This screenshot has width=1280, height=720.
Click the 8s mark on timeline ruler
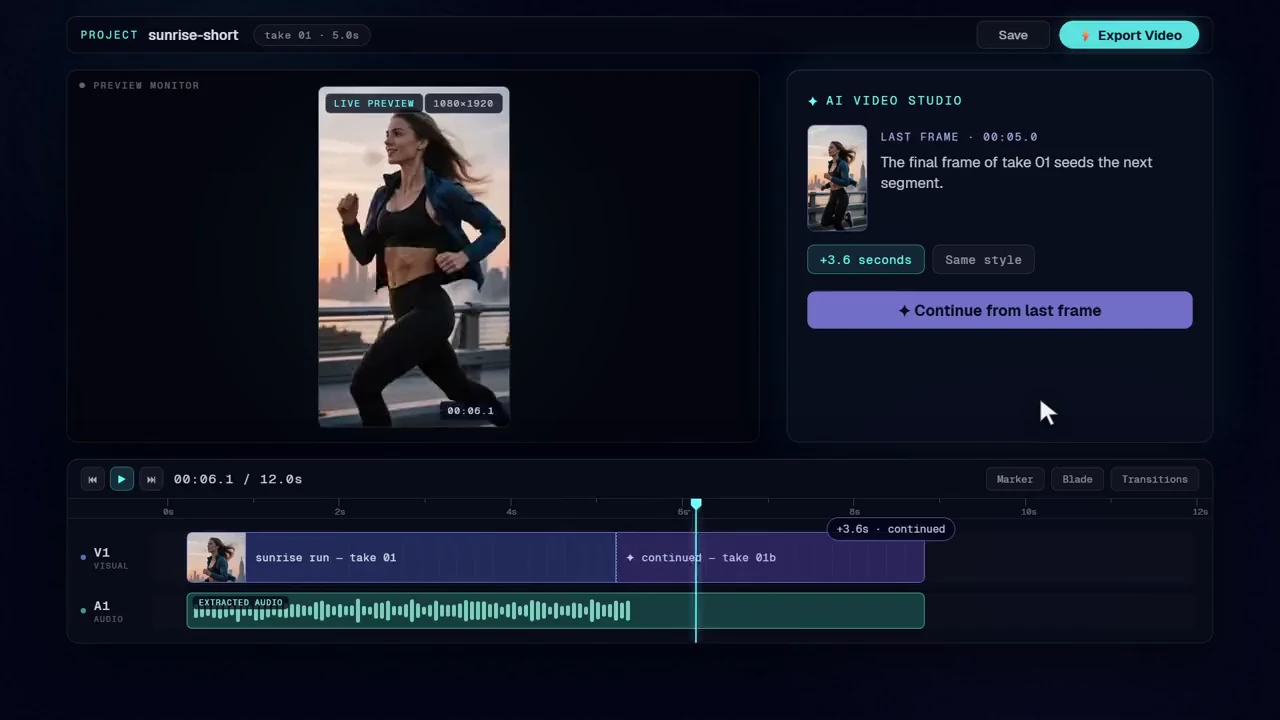point(855,512)
